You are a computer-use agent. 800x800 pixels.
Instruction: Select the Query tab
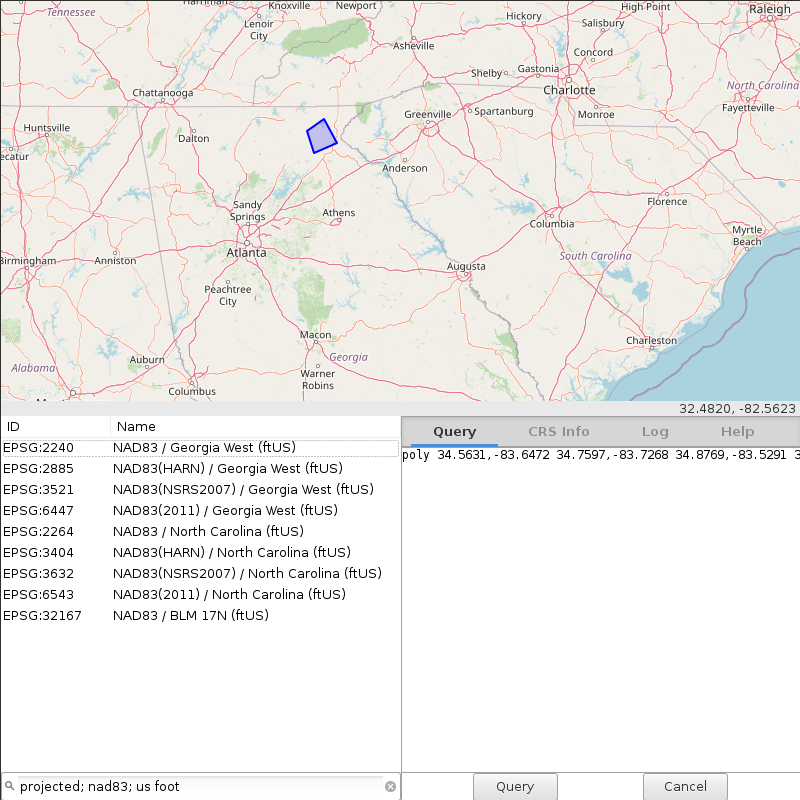[x=454, y=432]
